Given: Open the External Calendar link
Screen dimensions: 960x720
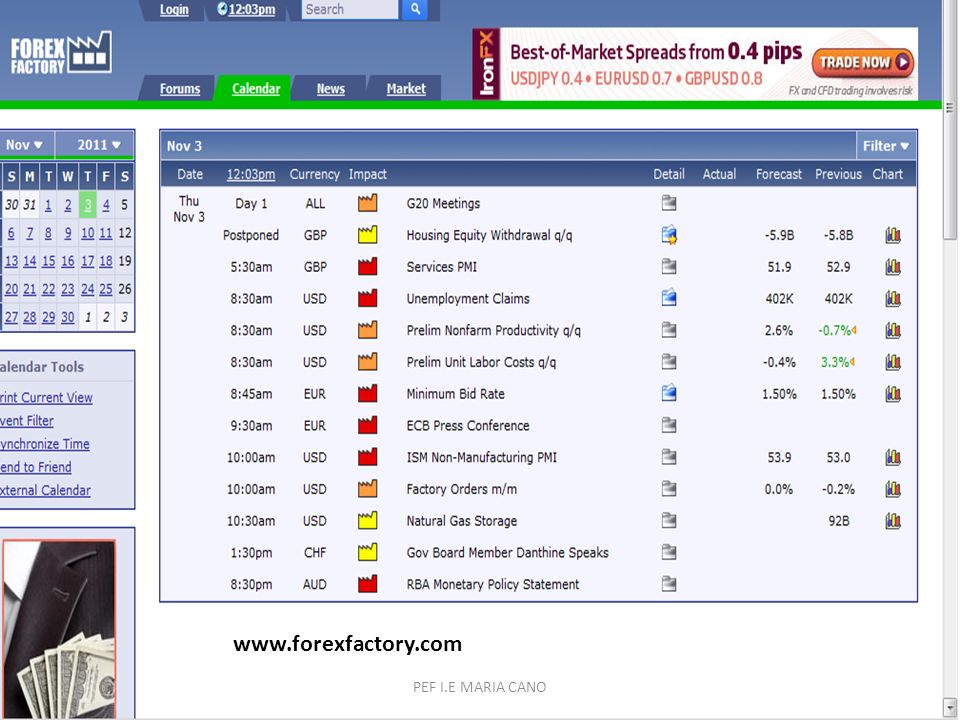Looking at the screenshot, I should tap(45, 490).
